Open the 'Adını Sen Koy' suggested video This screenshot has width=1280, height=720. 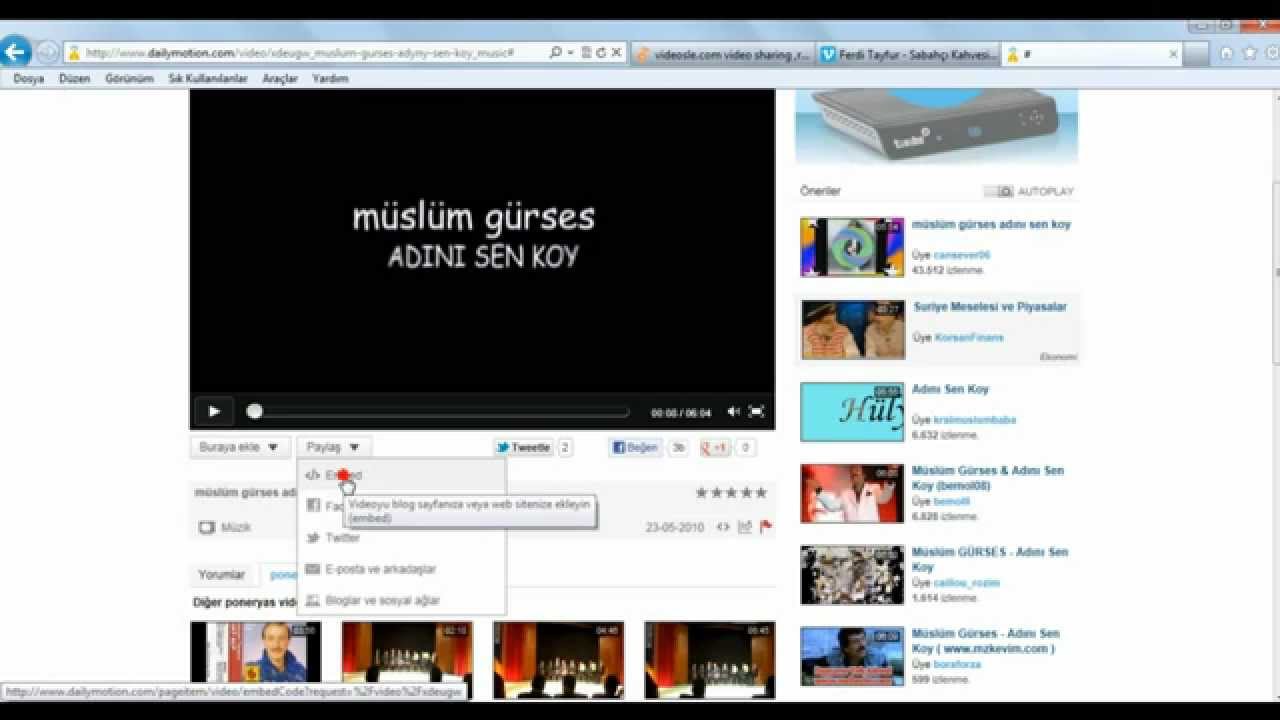tap(950, 389)
